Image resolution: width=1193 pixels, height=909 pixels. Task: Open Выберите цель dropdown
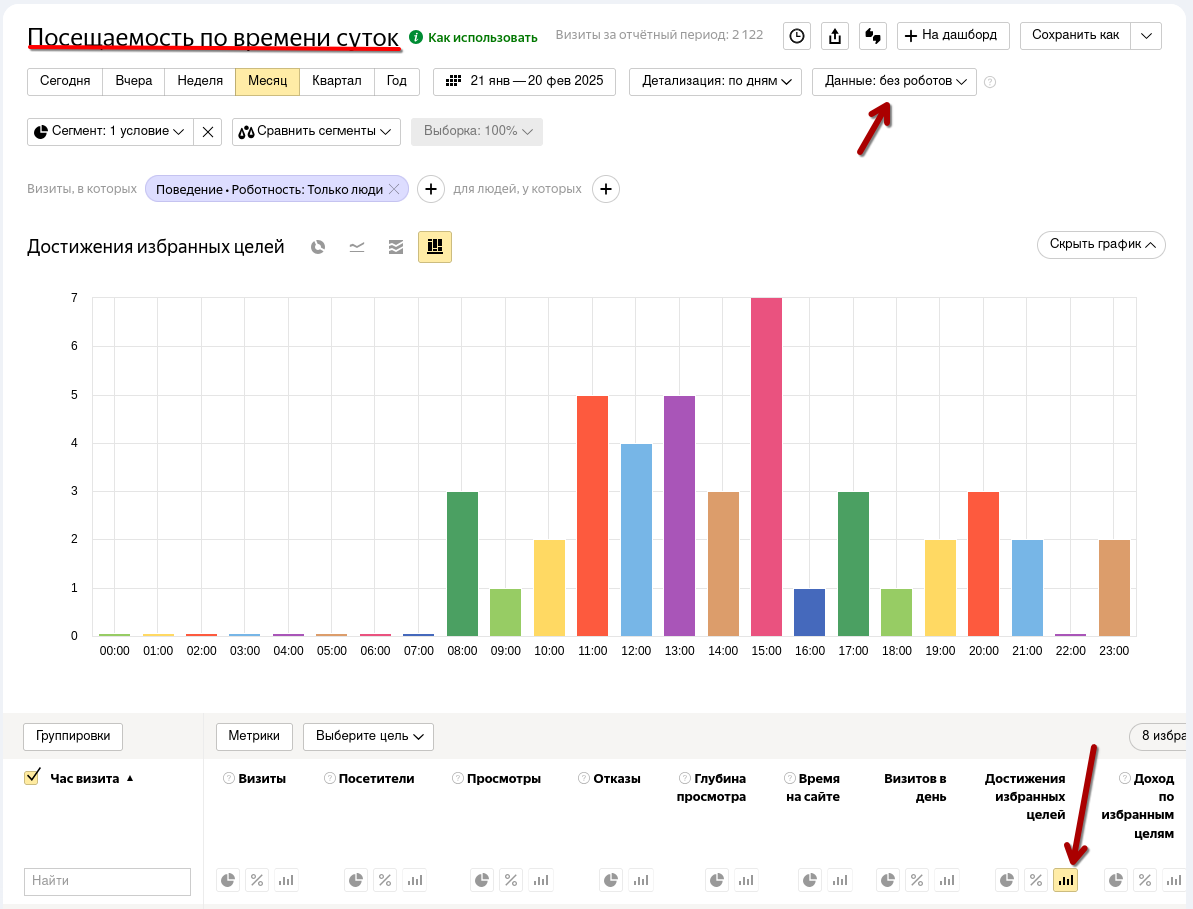pos(368,736)
